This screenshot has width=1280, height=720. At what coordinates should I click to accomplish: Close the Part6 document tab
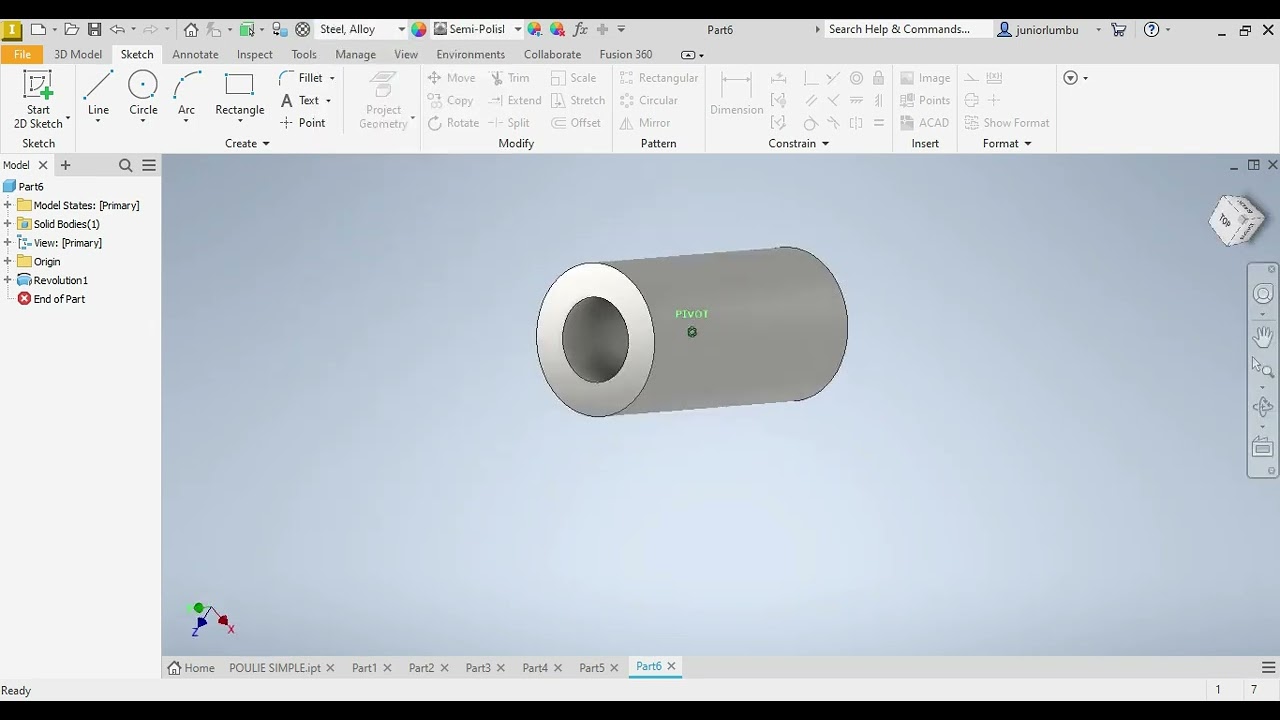coord(672,666)
